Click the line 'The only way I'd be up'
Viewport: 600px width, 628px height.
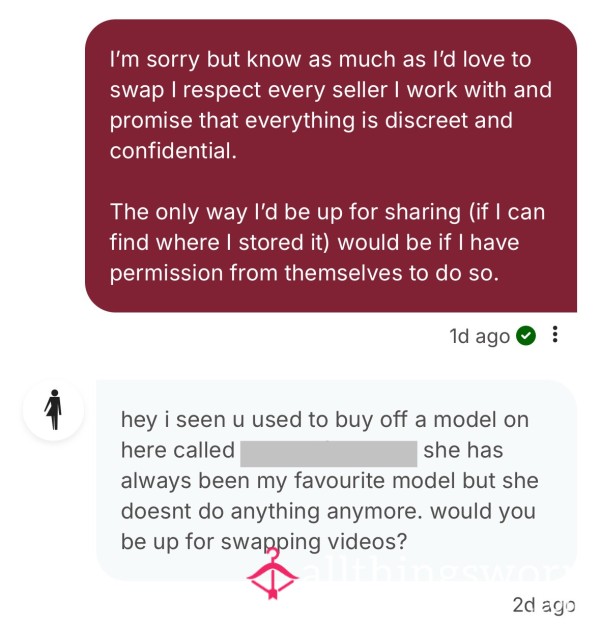(x=327, y=212)
